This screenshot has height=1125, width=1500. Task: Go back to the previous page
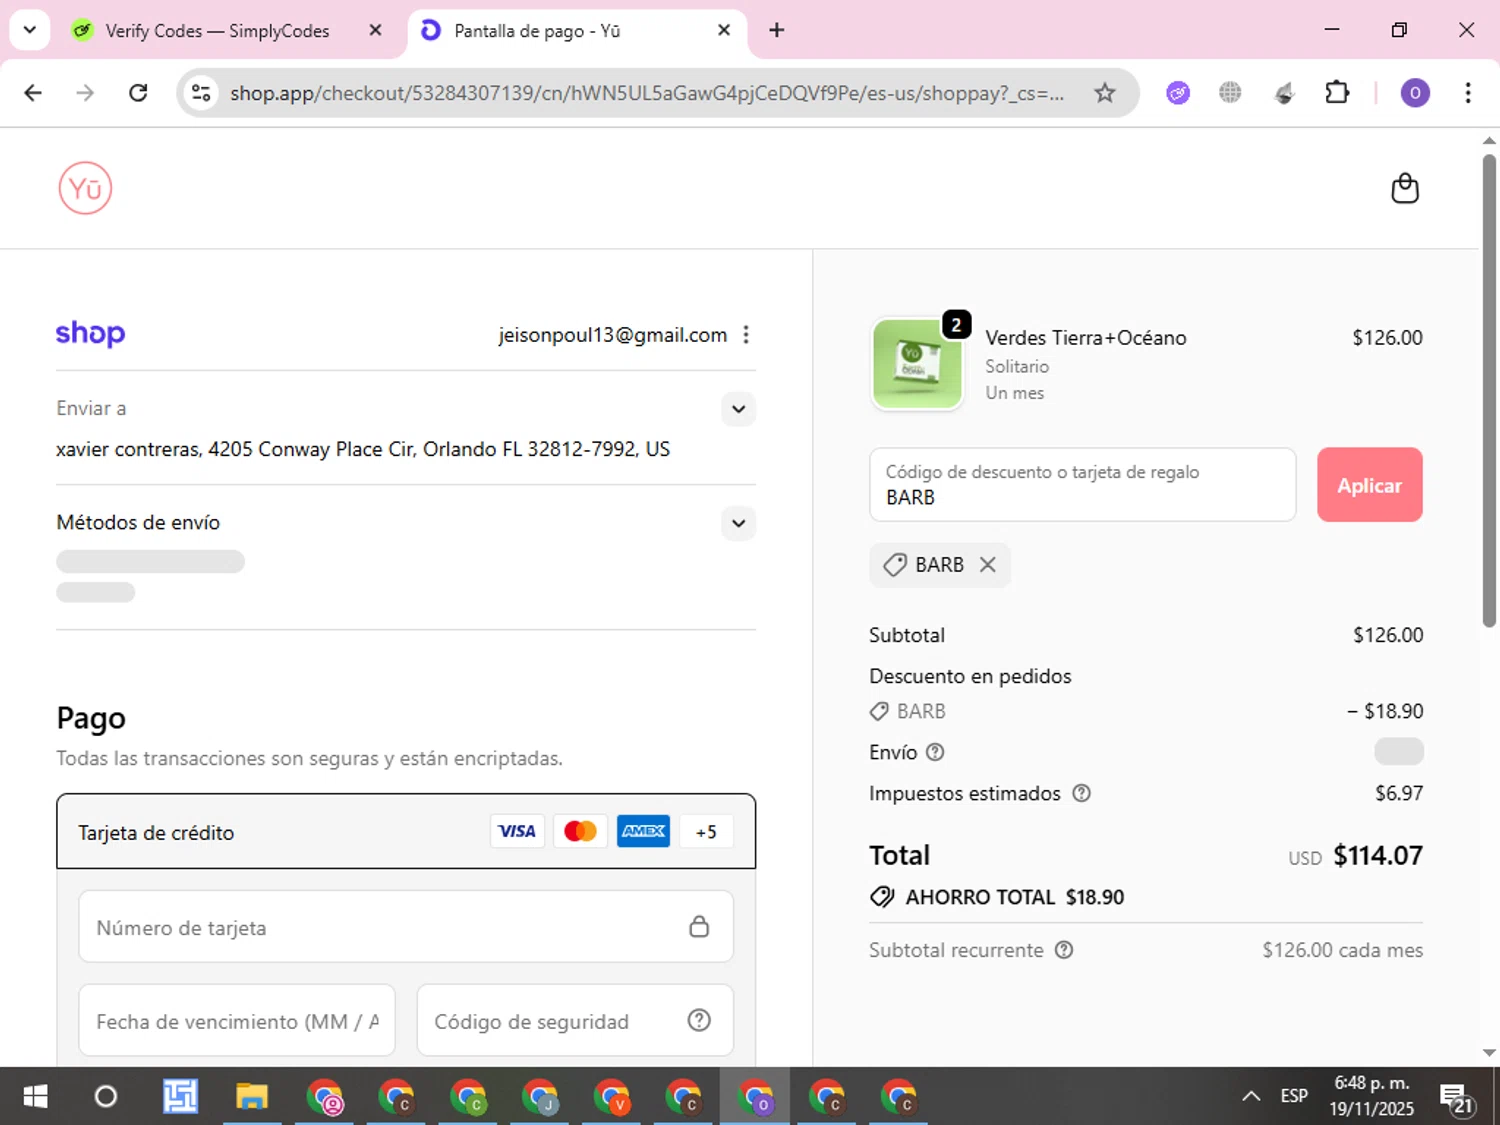coord(33,93)
